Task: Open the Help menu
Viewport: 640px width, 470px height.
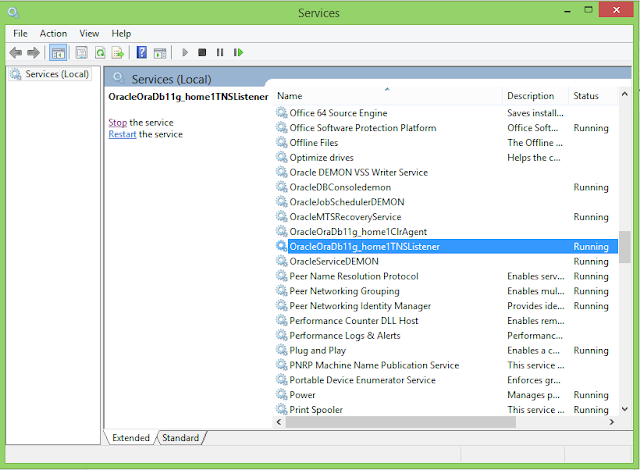Action: (121, 33)
